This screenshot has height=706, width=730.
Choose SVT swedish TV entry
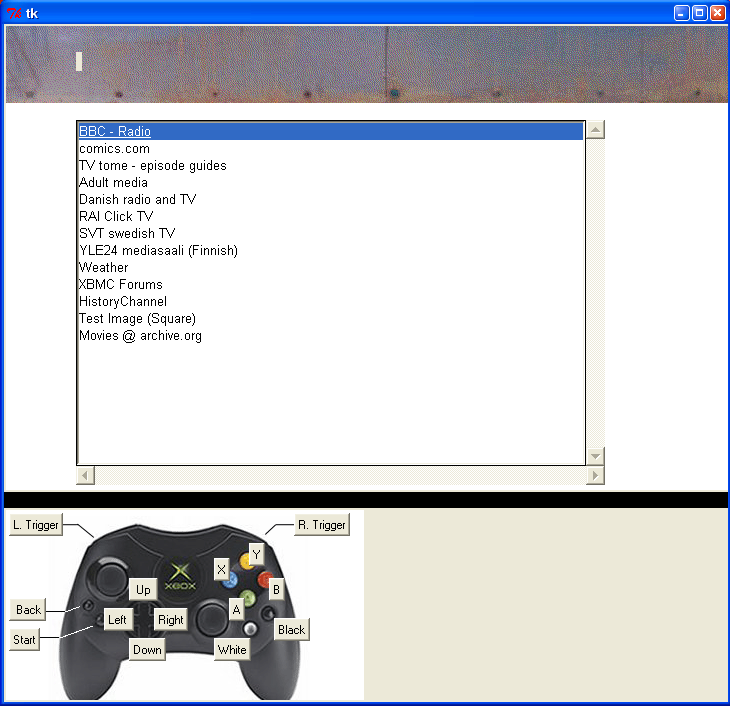coord(331,233)
